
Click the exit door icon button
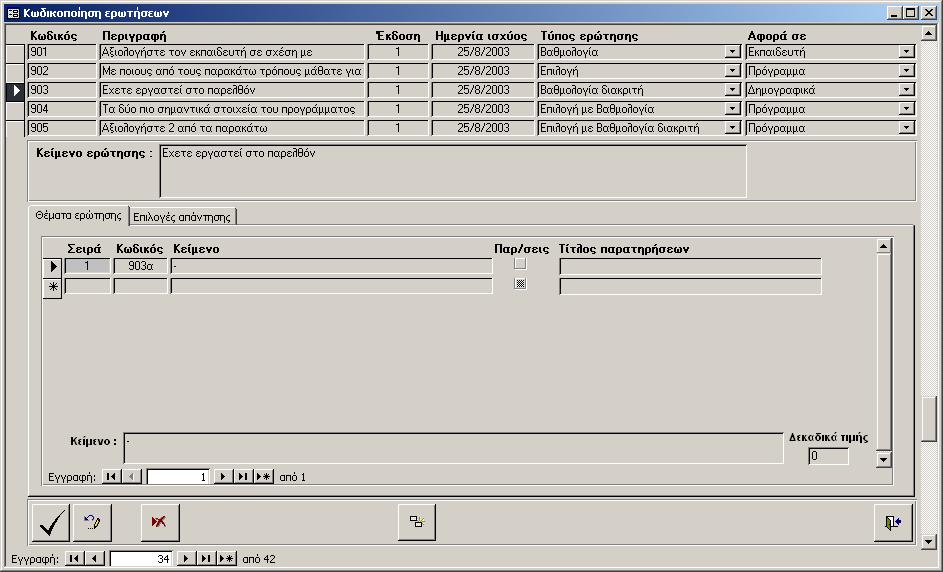tap(892, 522)
